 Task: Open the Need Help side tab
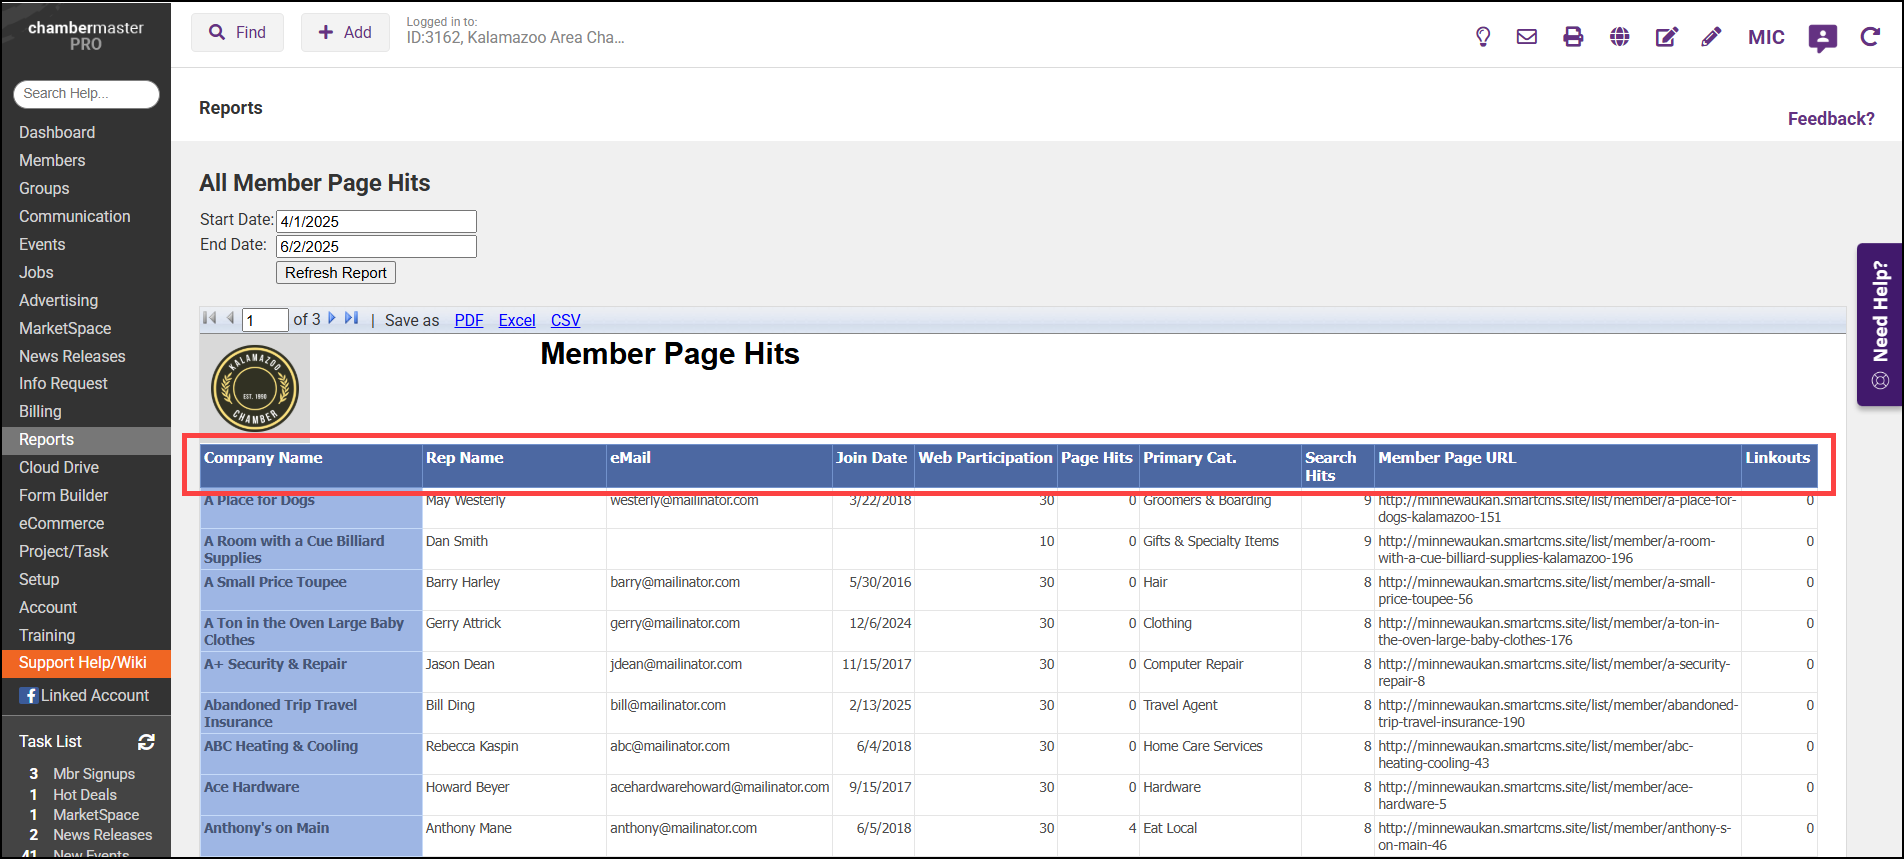coord(1879,325)
